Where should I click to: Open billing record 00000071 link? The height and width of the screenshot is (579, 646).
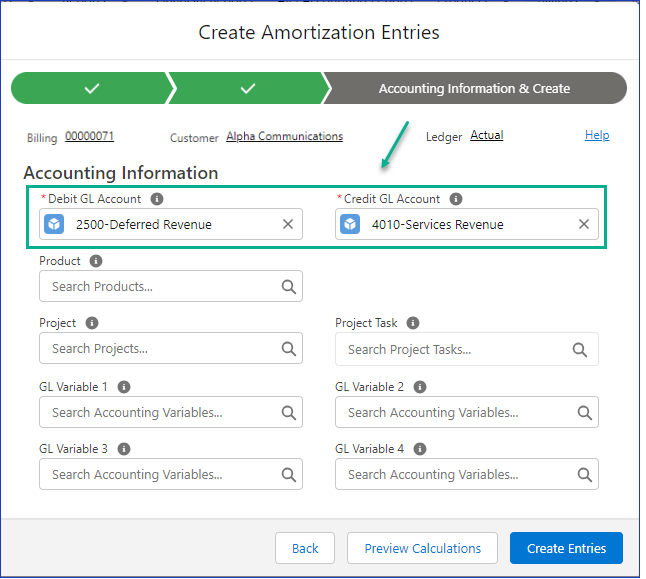point(89,136)
